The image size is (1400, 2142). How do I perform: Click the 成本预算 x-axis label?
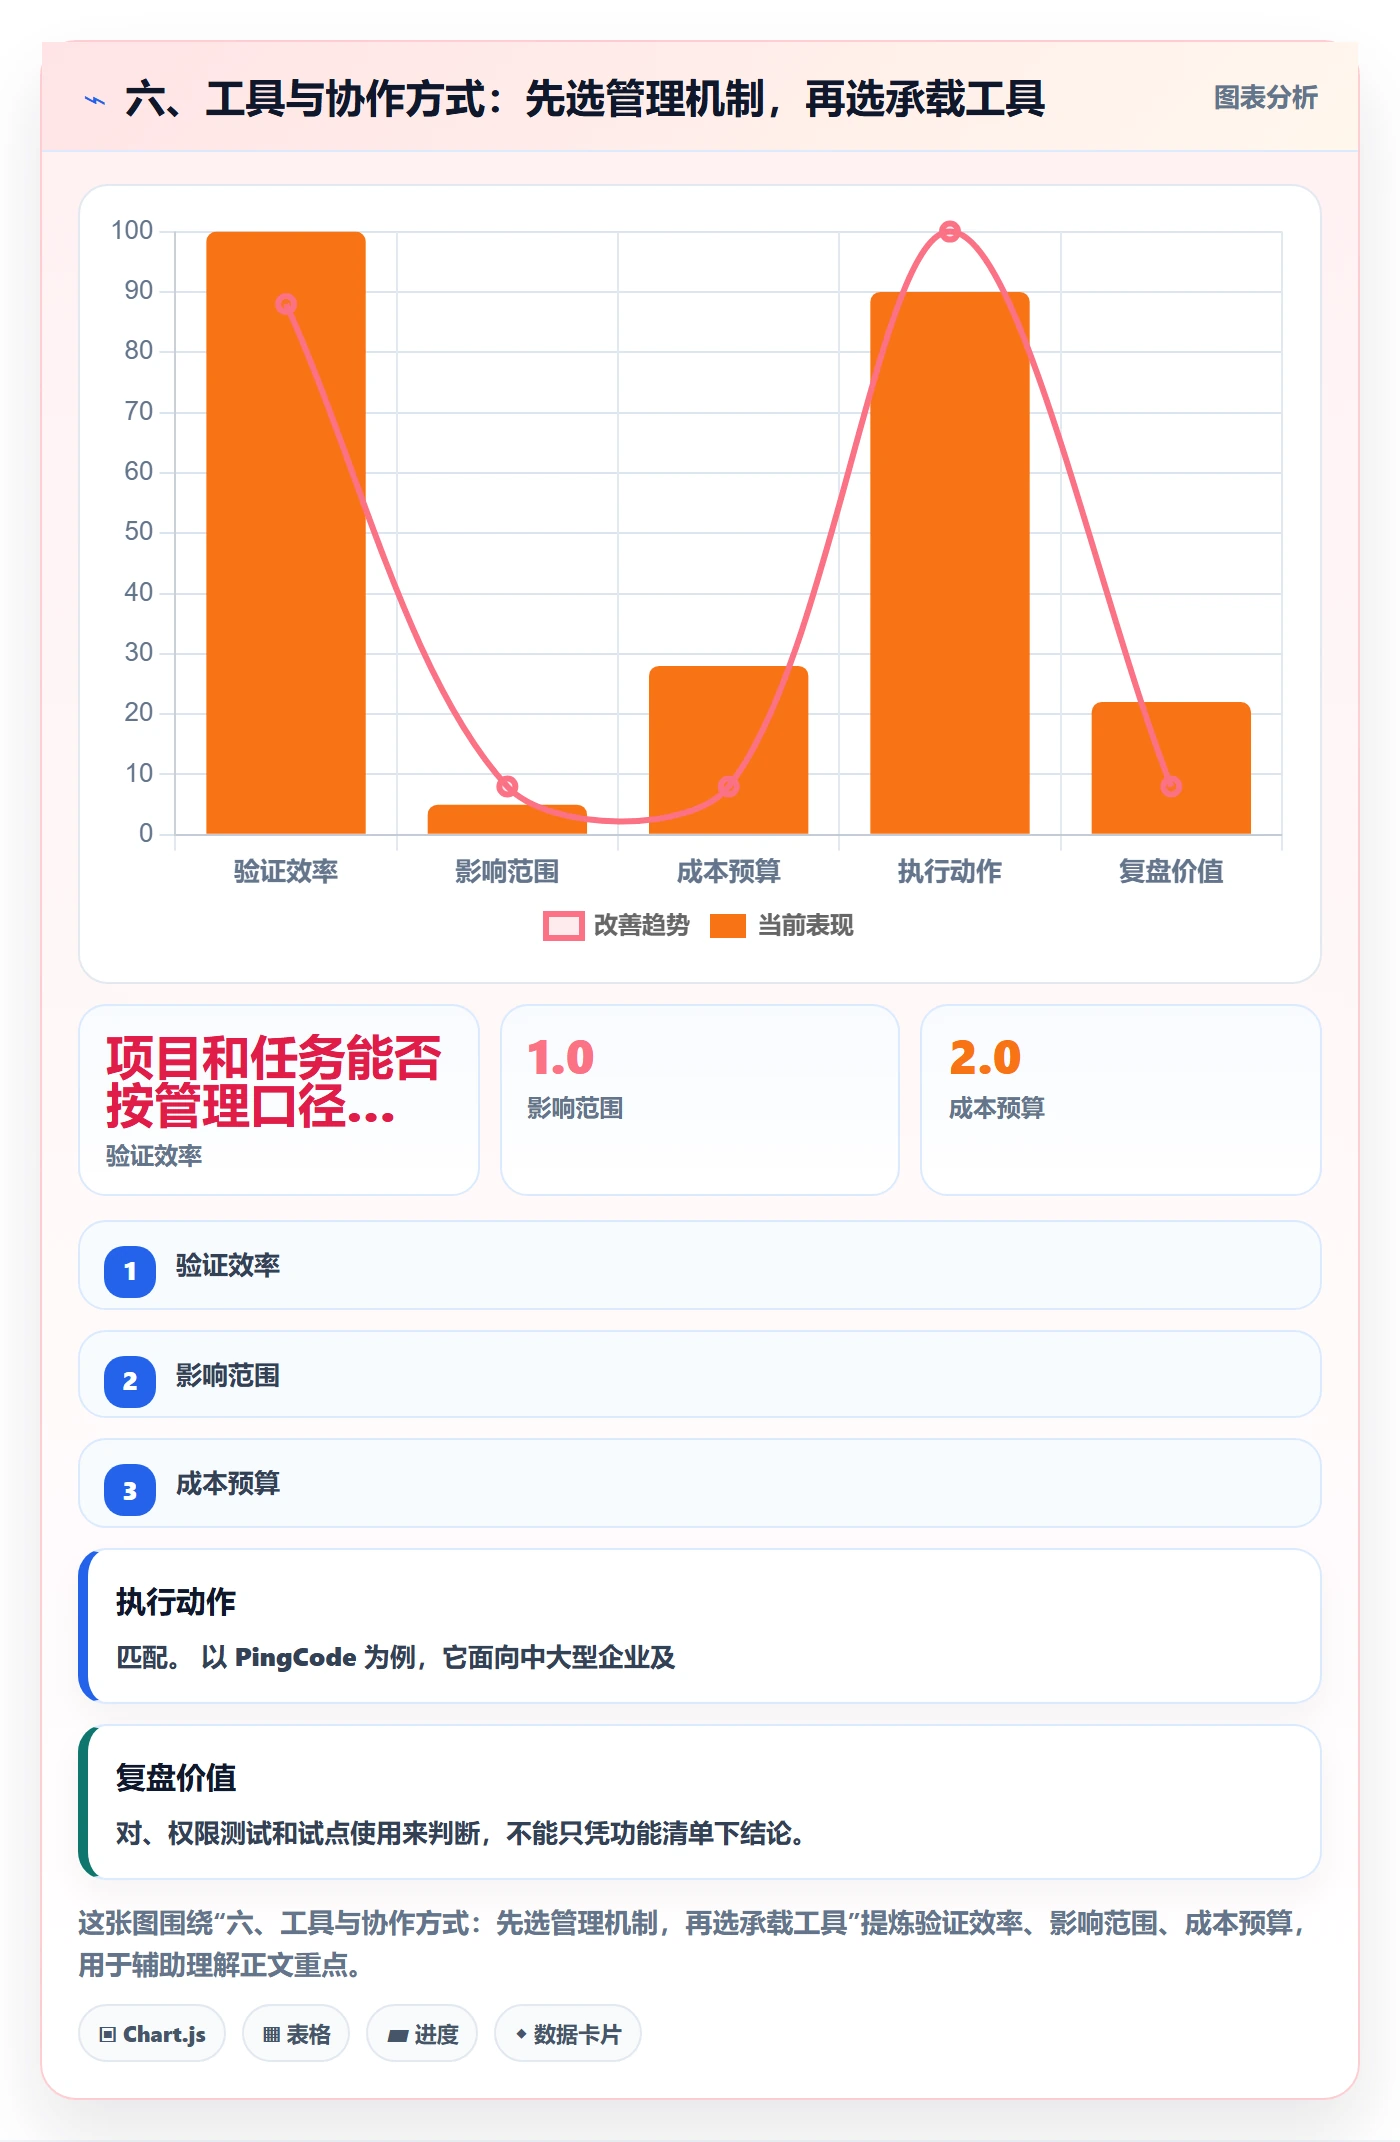(728, 872)
